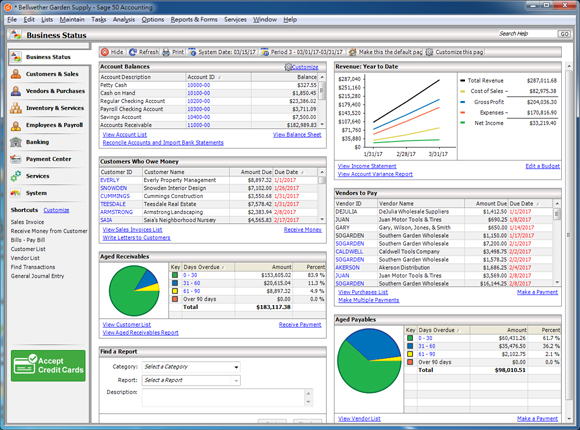Open the Lists menu
The width and height of the screenshot is (580, 430).
pyautogui.click(x=47, y=20)
